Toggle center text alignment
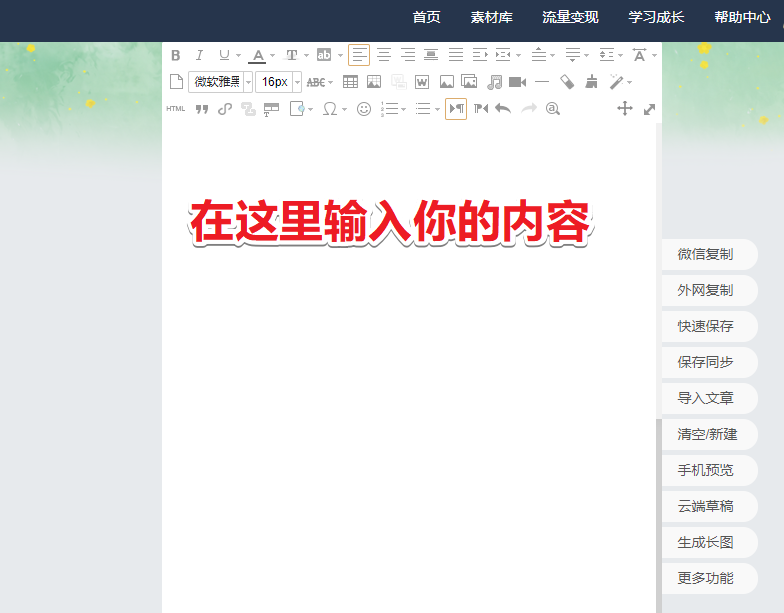 point(384,55)
